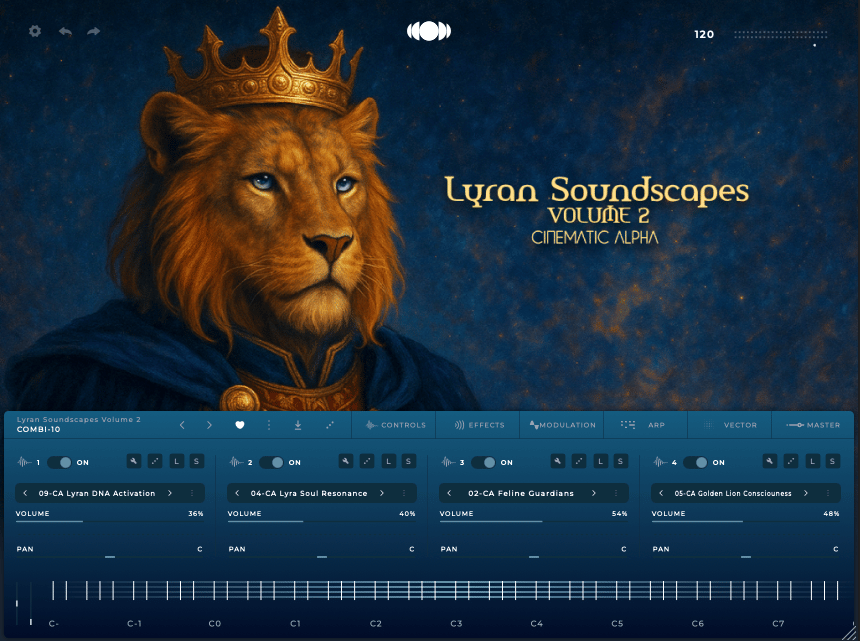
Task: Randomize layer 3 sound
Action: click(x=579, y=461)
